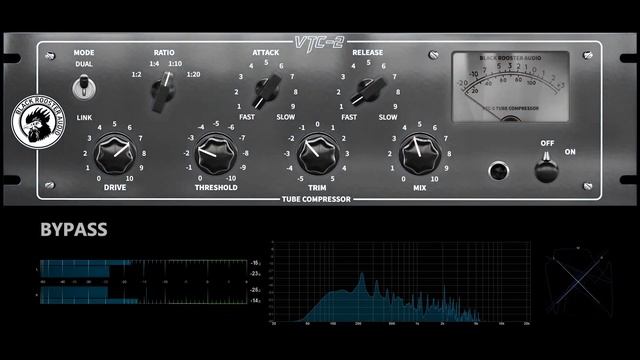
Task: Click the THRESHOLD knob
Action: pyautogui.click(x=216, y=154)
